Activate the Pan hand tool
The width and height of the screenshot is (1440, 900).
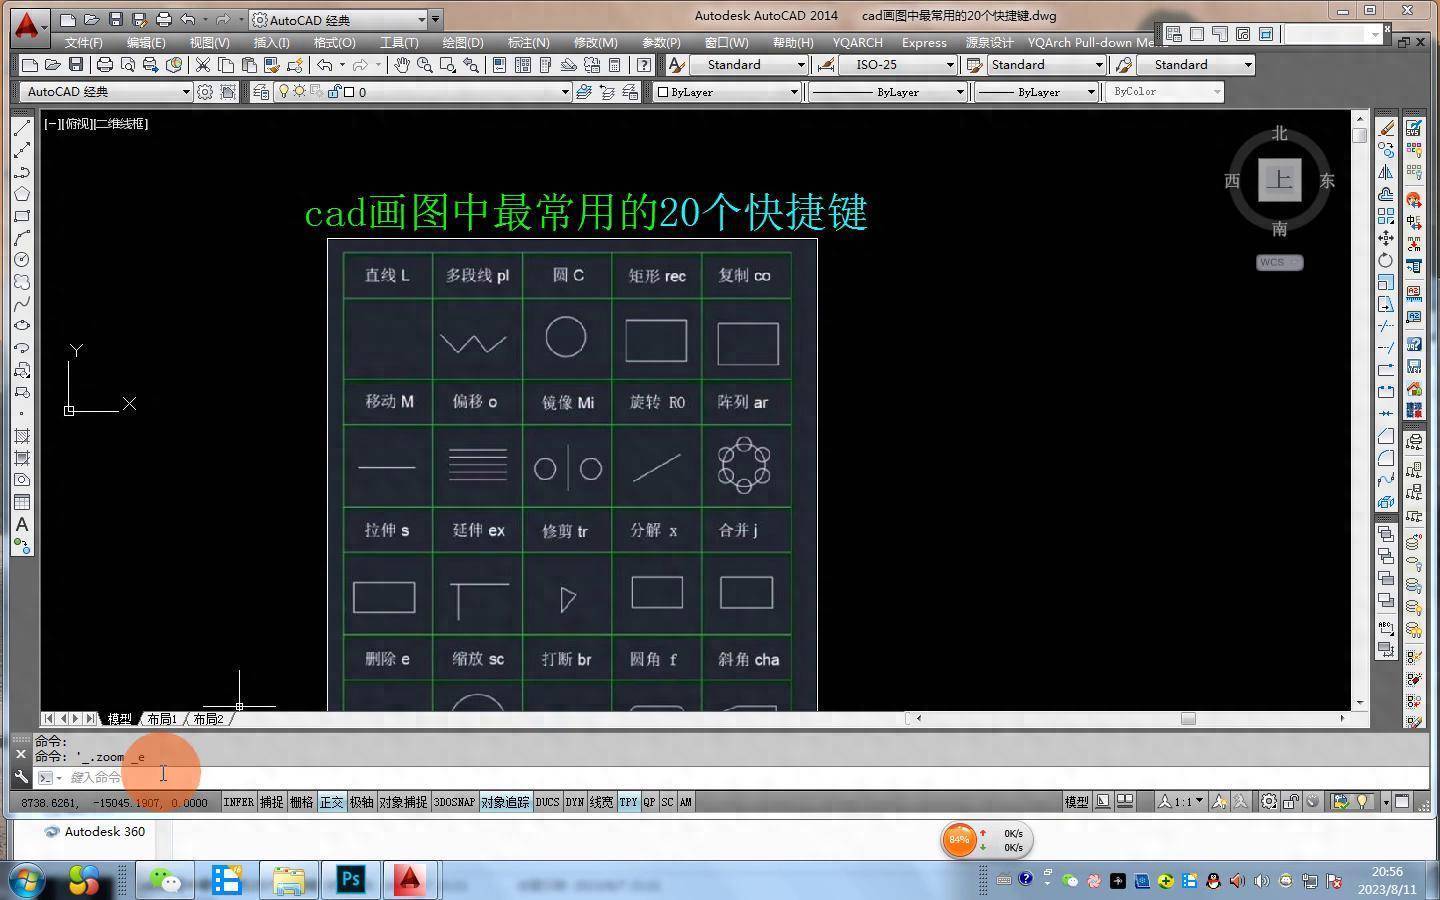(x=401, y=65)
